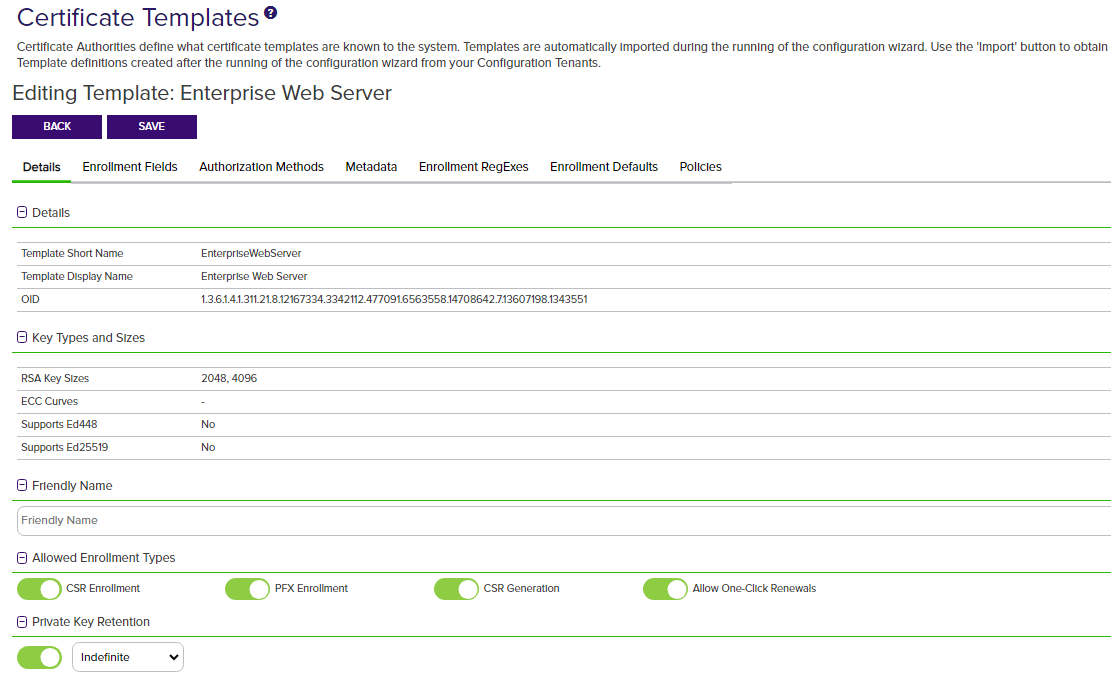The height and width of the screenshot is (676, 1111).
Task: Toggle Allow One-Click Renewals switch
Action: [x=665, y=589]
